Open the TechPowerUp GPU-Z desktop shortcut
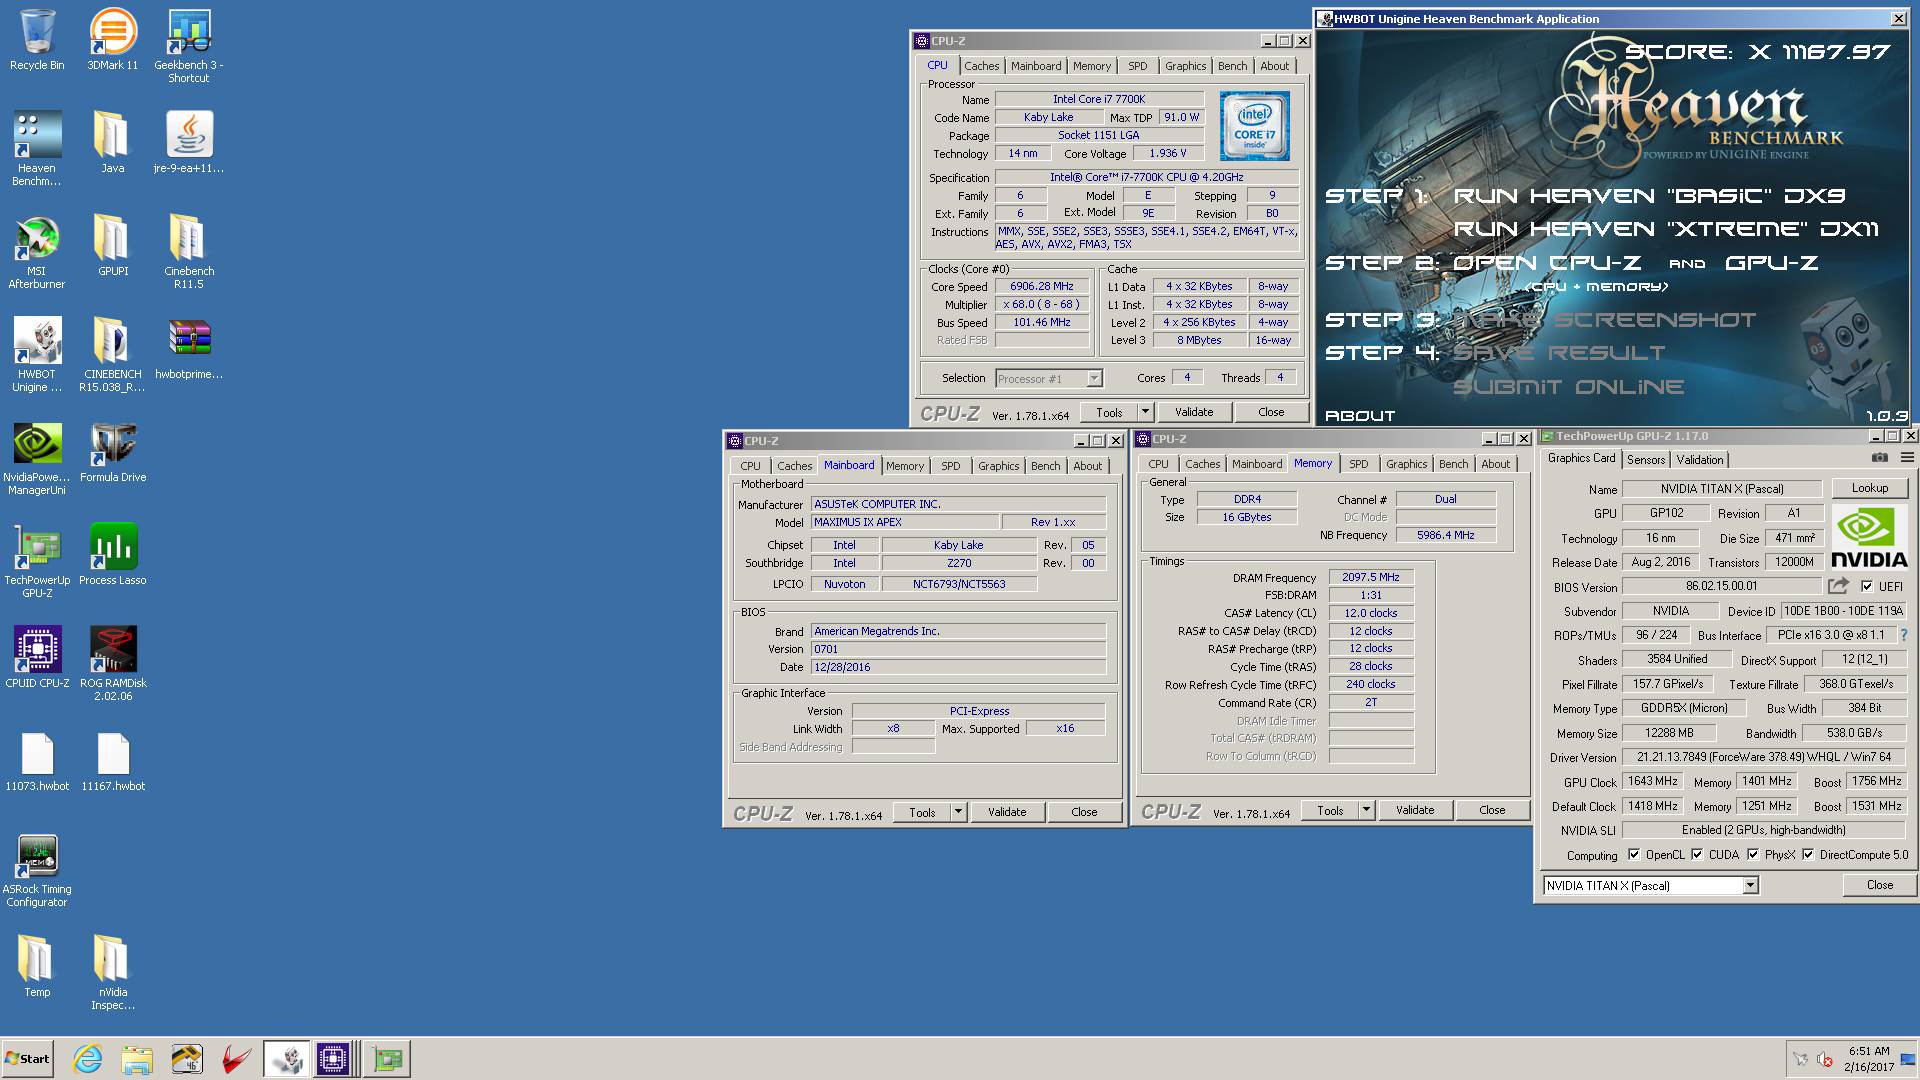1920x1080 pixels. [x=37, y=560]
